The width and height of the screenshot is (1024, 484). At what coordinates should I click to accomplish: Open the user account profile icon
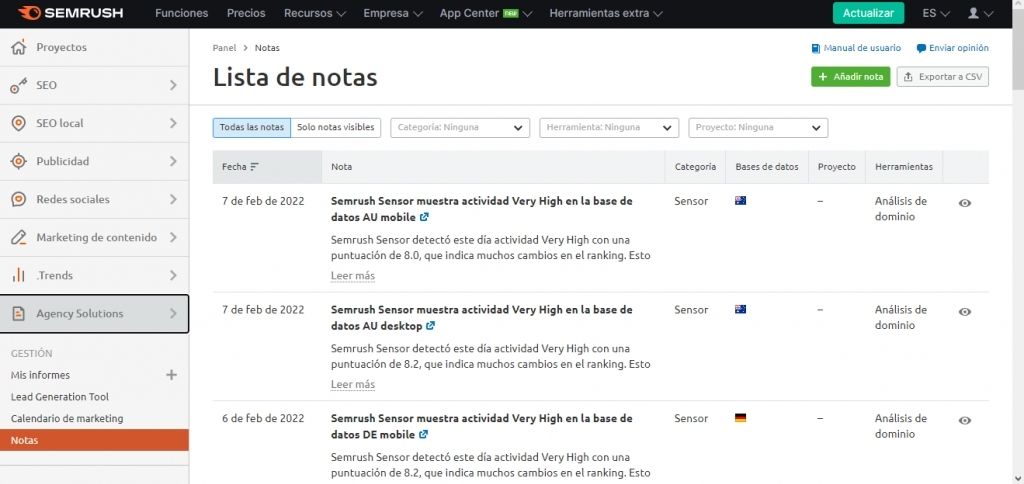coord(974,13)
